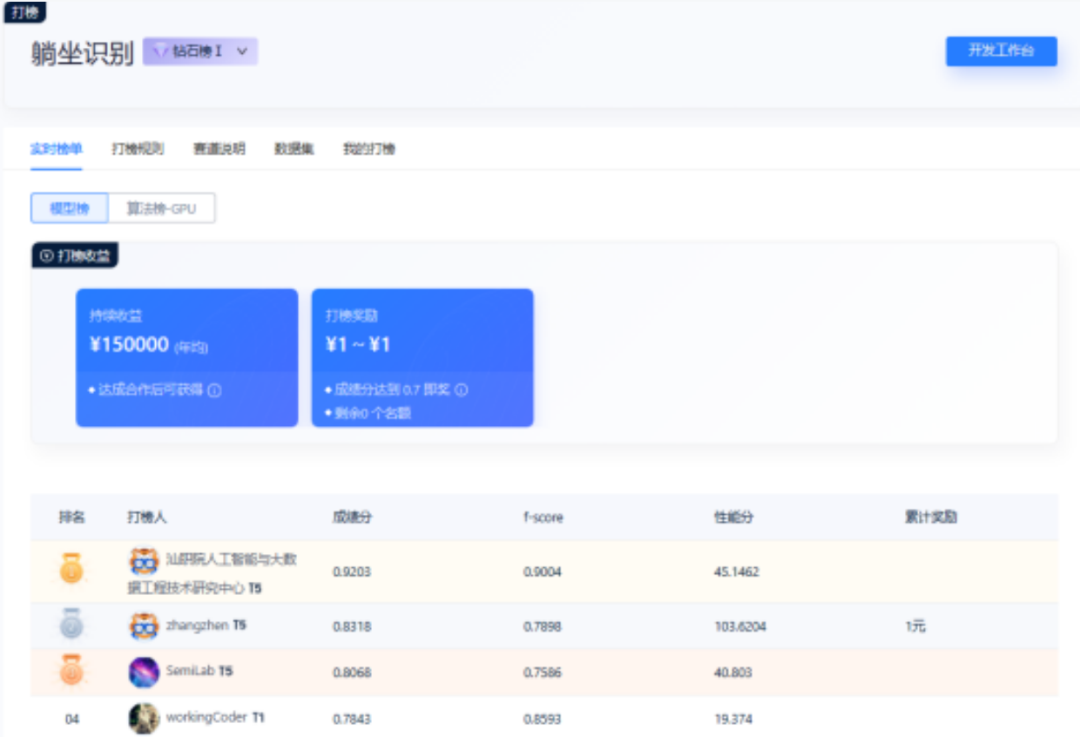Click the rank number 04
The width and height of the screenshot is (1080, 737).
pos(72,719)
